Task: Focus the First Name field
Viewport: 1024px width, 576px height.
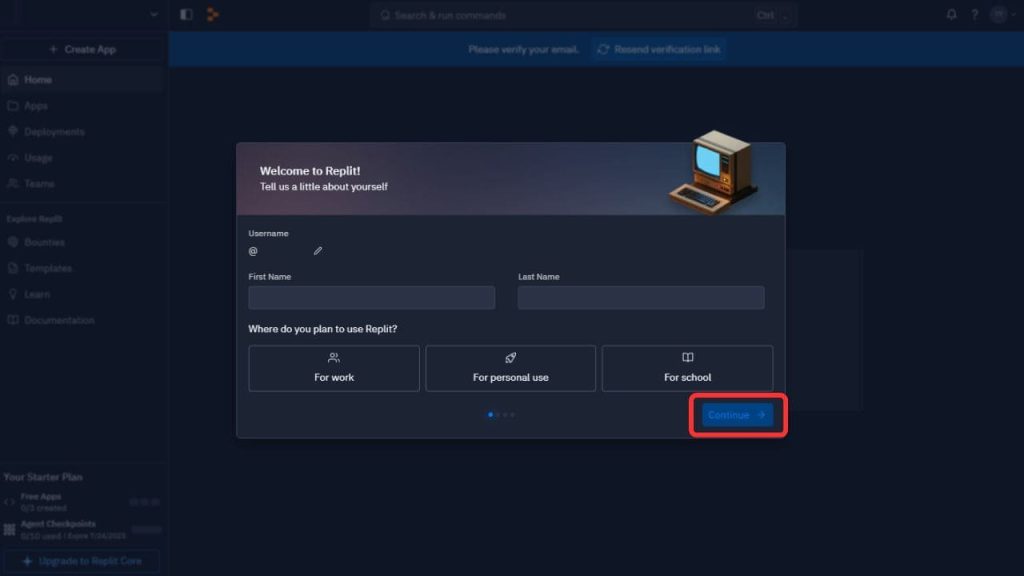Action: tap(372, 297)
